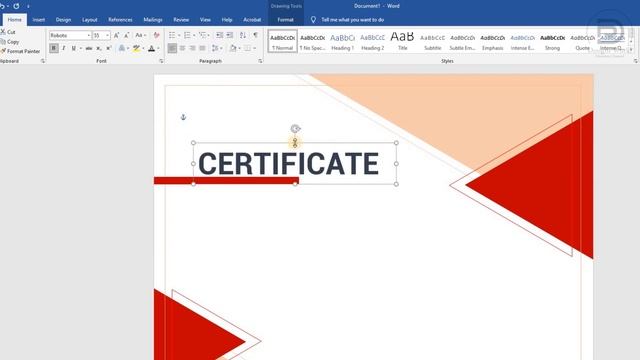Image resolution: width=640 pixels, height=360 pixels.
Task: Apply the paragraph shading color
Action: [233, 48]
